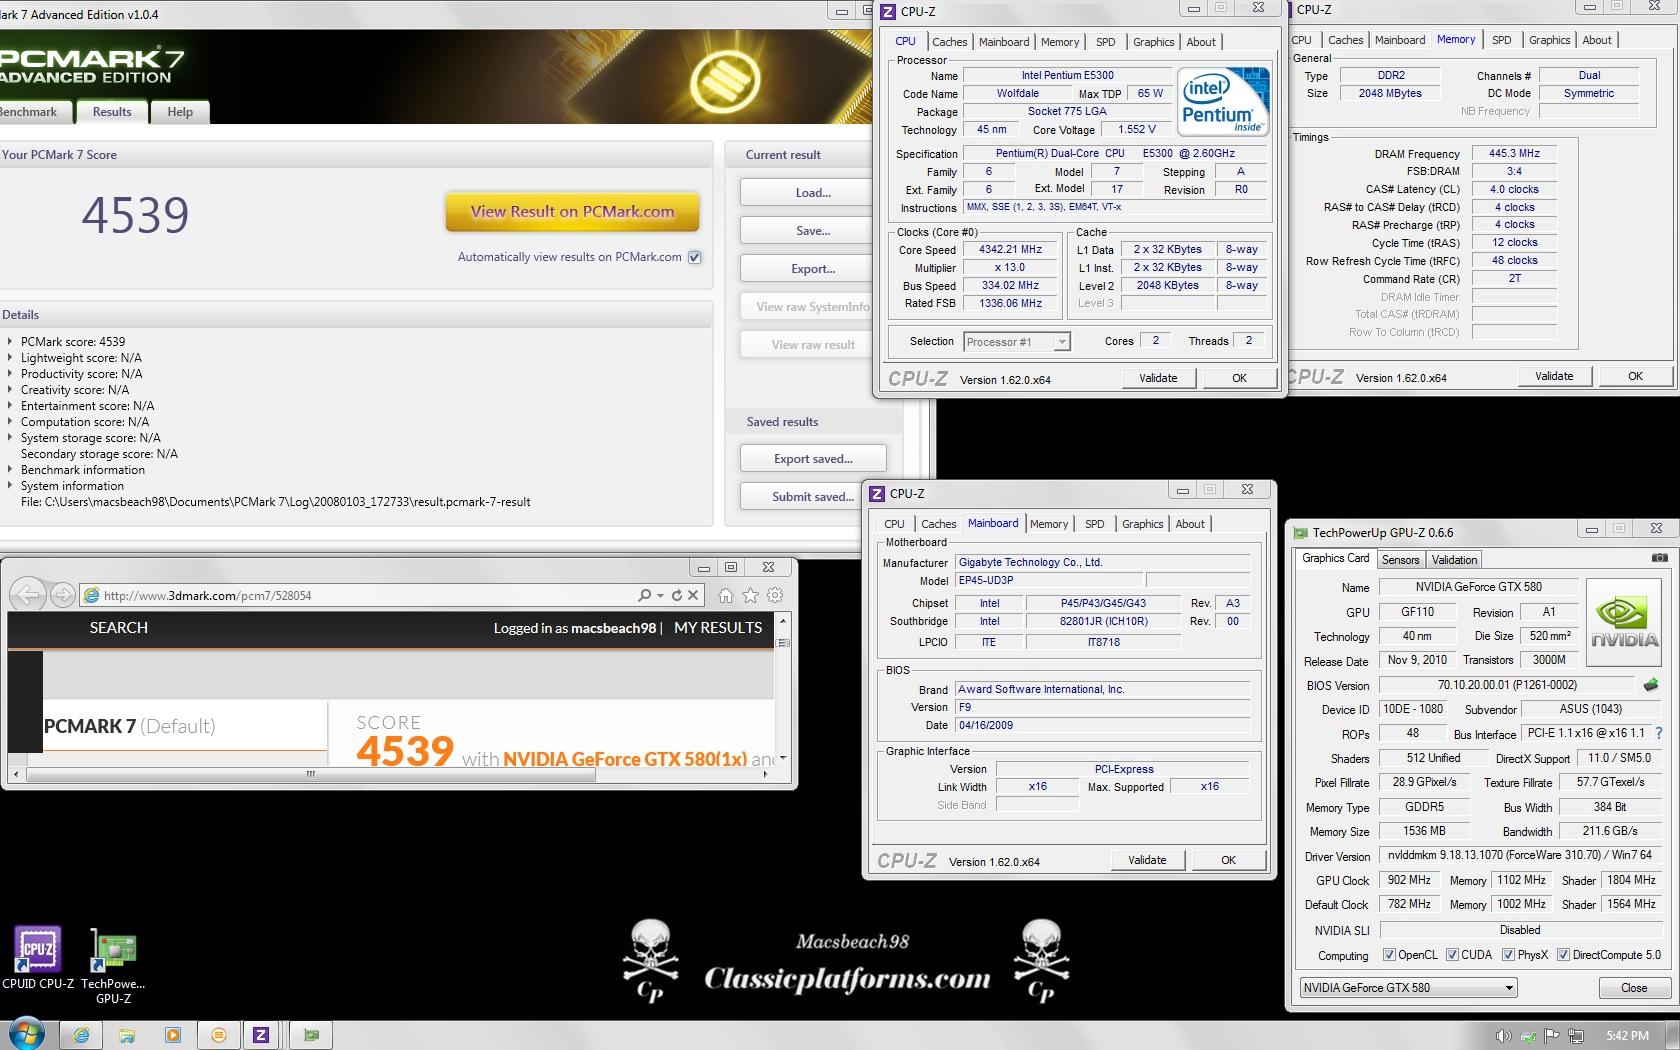
Task: Click the network tray icon
Action: click(x=1576, y=1035)
